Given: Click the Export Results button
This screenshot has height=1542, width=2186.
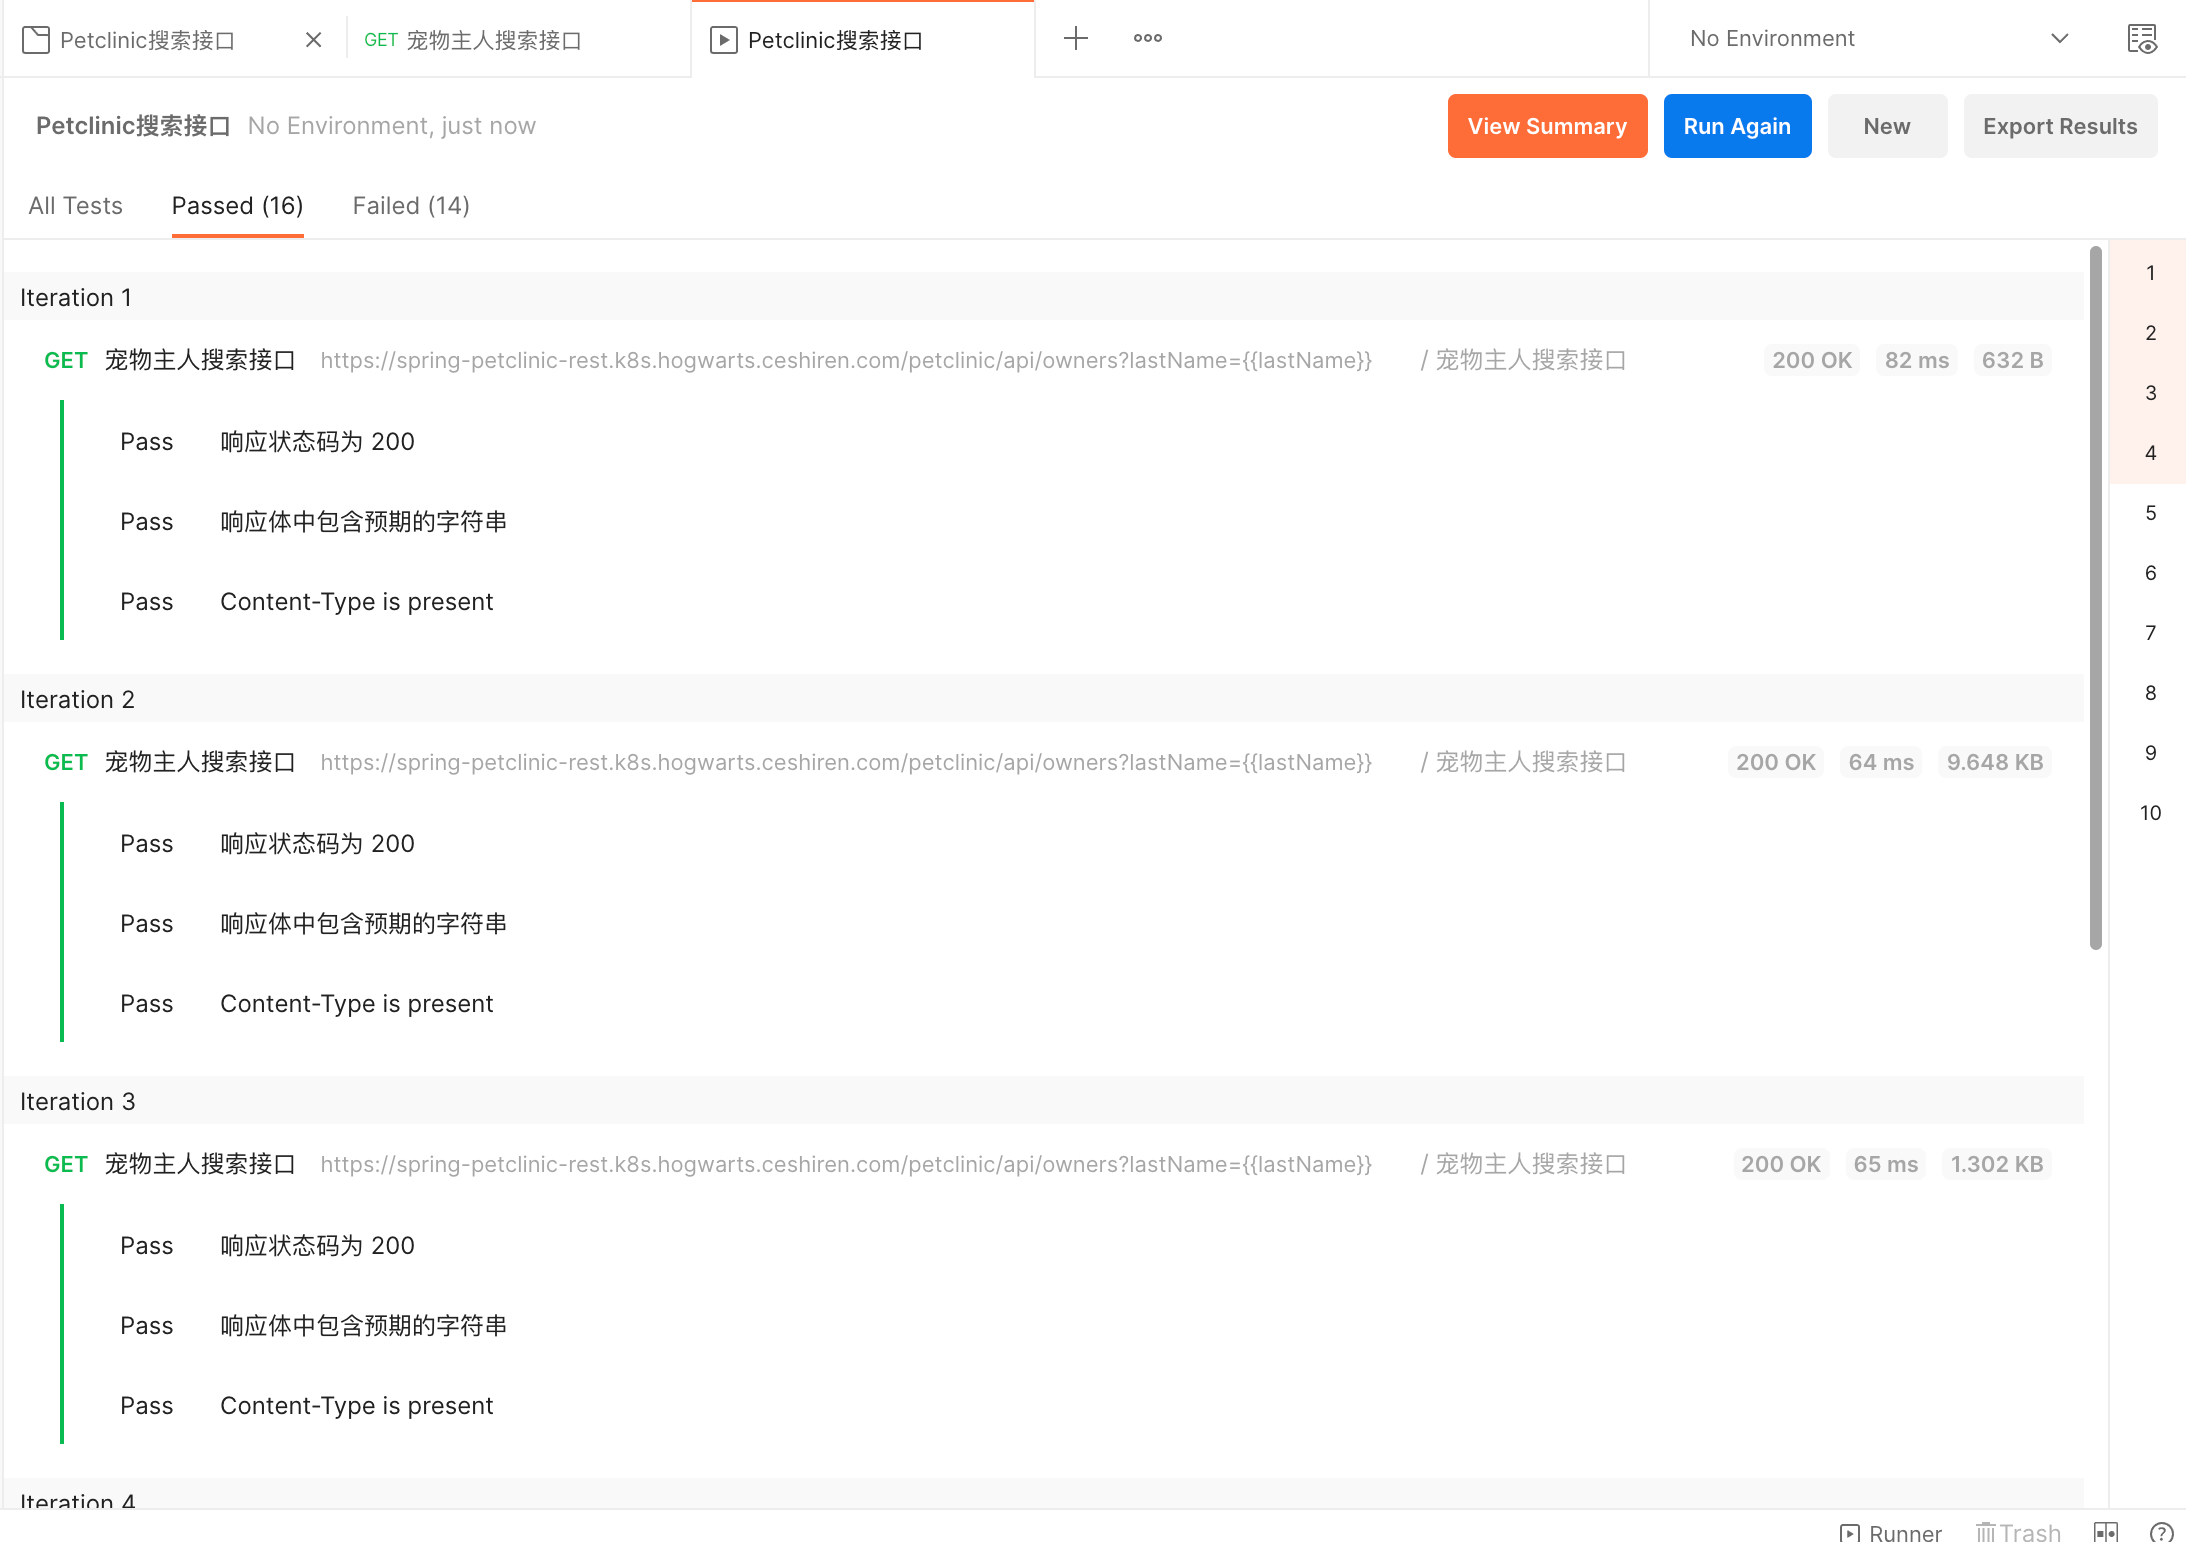Looking at the screenshot, I should click(x=2060, y=126).
